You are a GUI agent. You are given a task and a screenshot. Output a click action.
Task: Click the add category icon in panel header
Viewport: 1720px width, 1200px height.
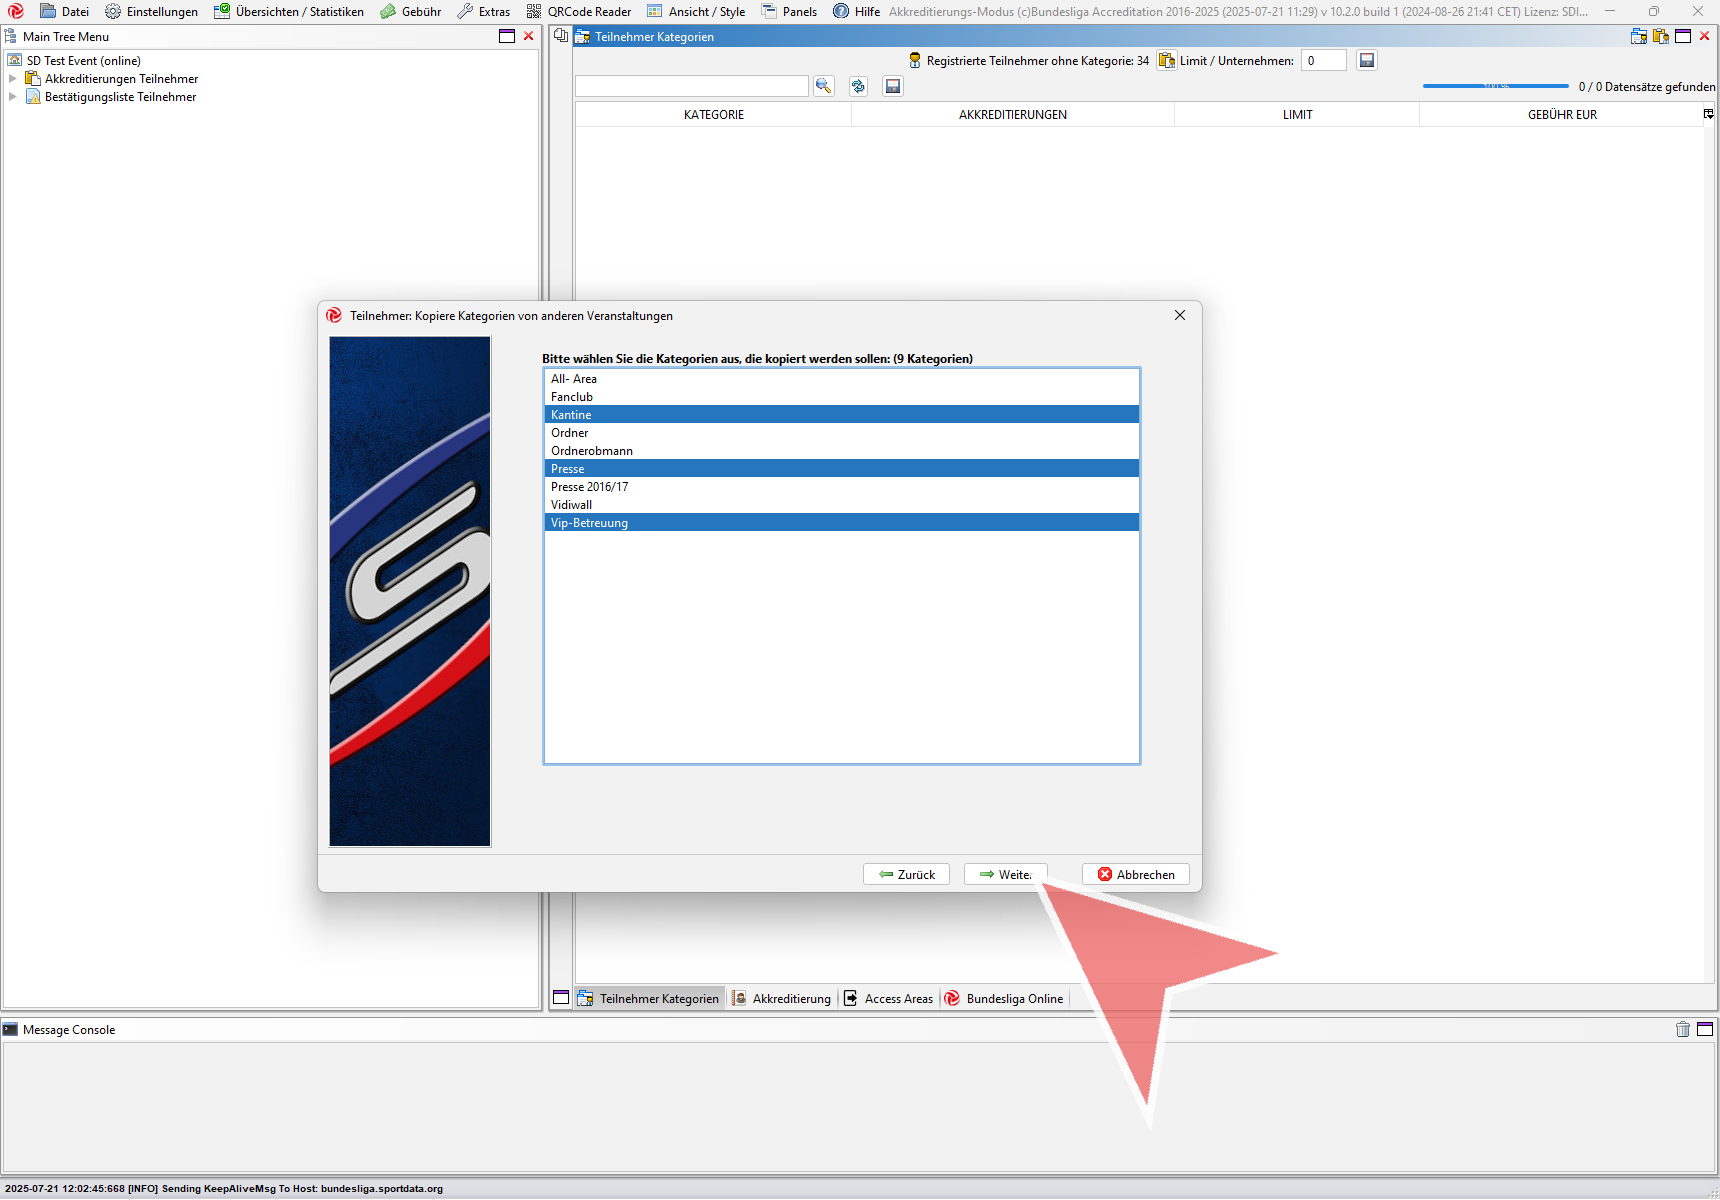tap(1638, 36)
